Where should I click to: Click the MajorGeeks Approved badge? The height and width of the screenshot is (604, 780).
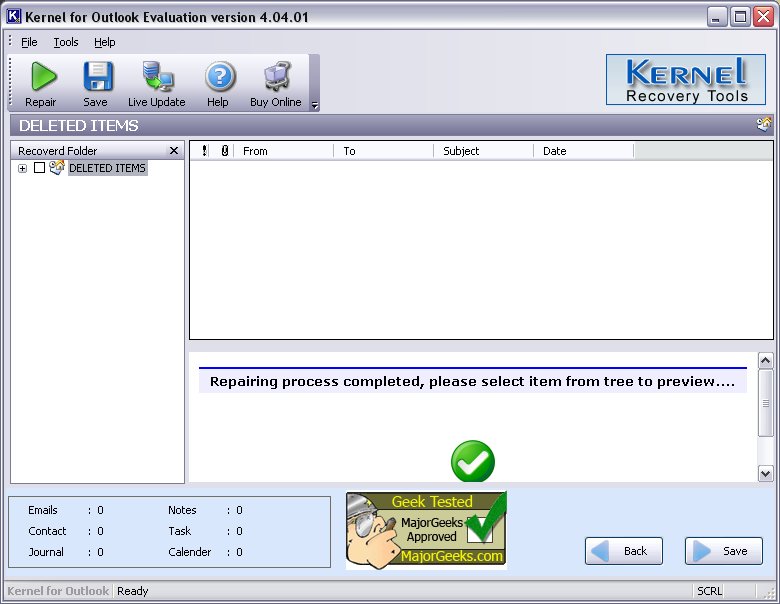pyautogui.click(x=426, y=531)
